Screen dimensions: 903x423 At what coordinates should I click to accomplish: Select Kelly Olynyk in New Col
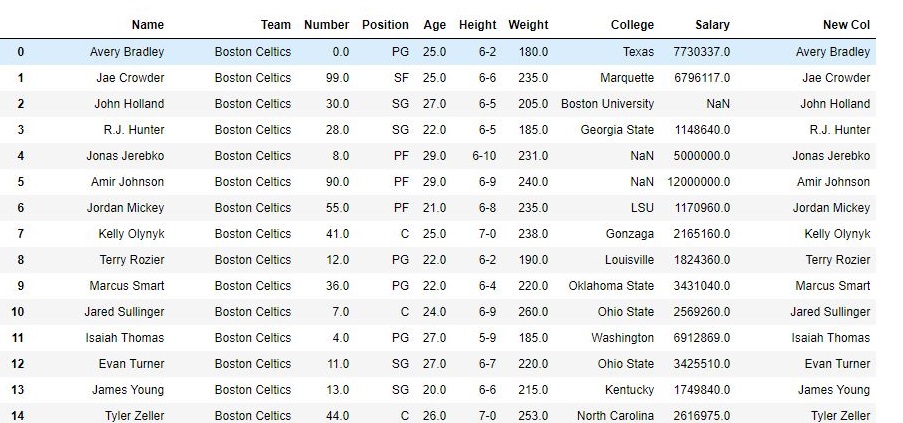pyautogui.click(x=837, y=234)
